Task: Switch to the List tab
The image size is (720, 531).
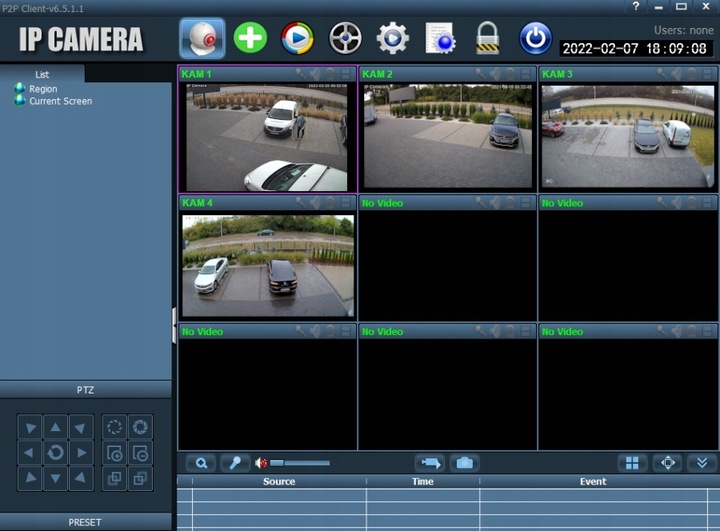Action: click(x=42, y=74)
